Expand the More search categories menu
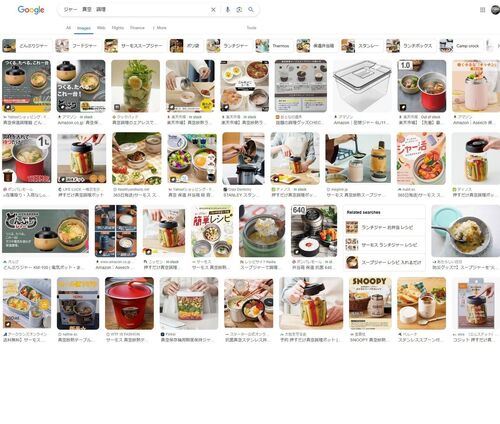The image size is (500, 424). [160, 28]
